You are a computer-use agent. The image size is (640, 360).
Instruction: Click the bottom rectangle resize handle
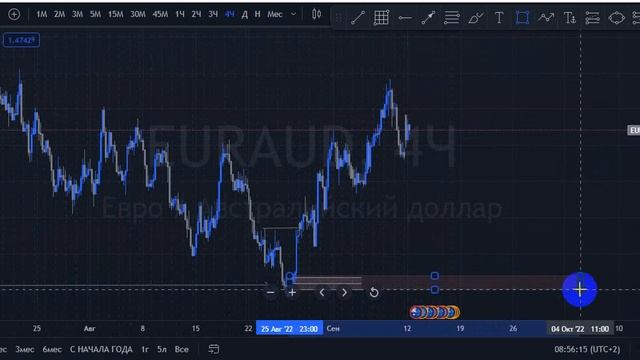435,290
